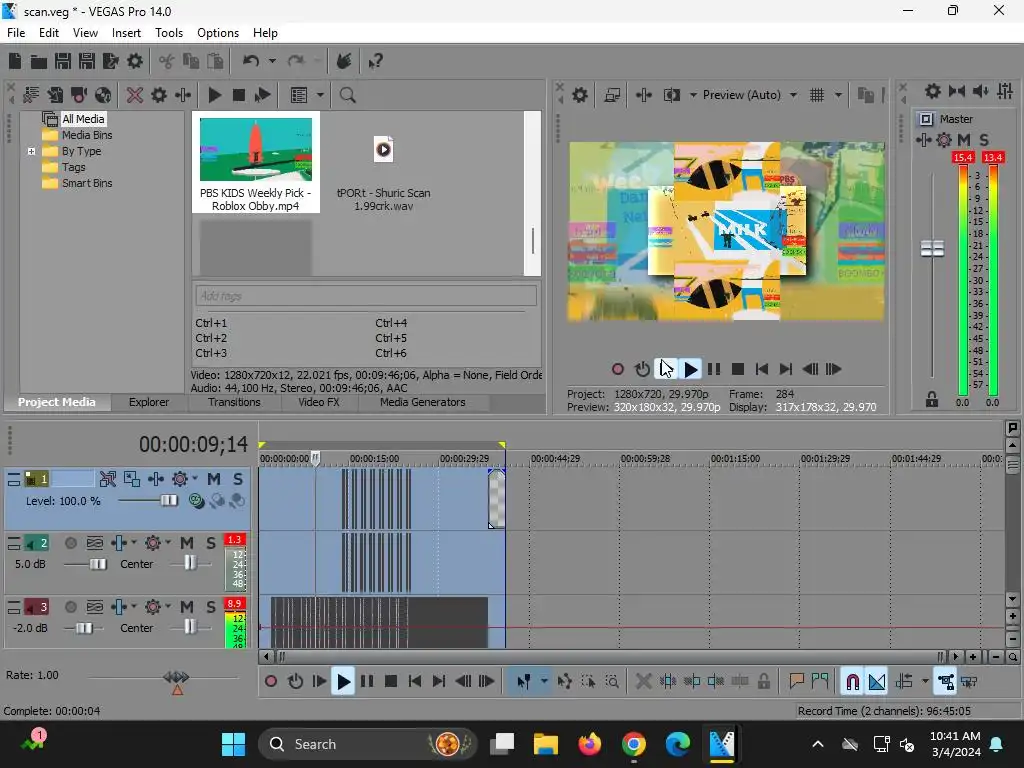Click Play in the timeline transport bar
The width and height of the screenshot is (1024, 768).
[x=343, y=682]
